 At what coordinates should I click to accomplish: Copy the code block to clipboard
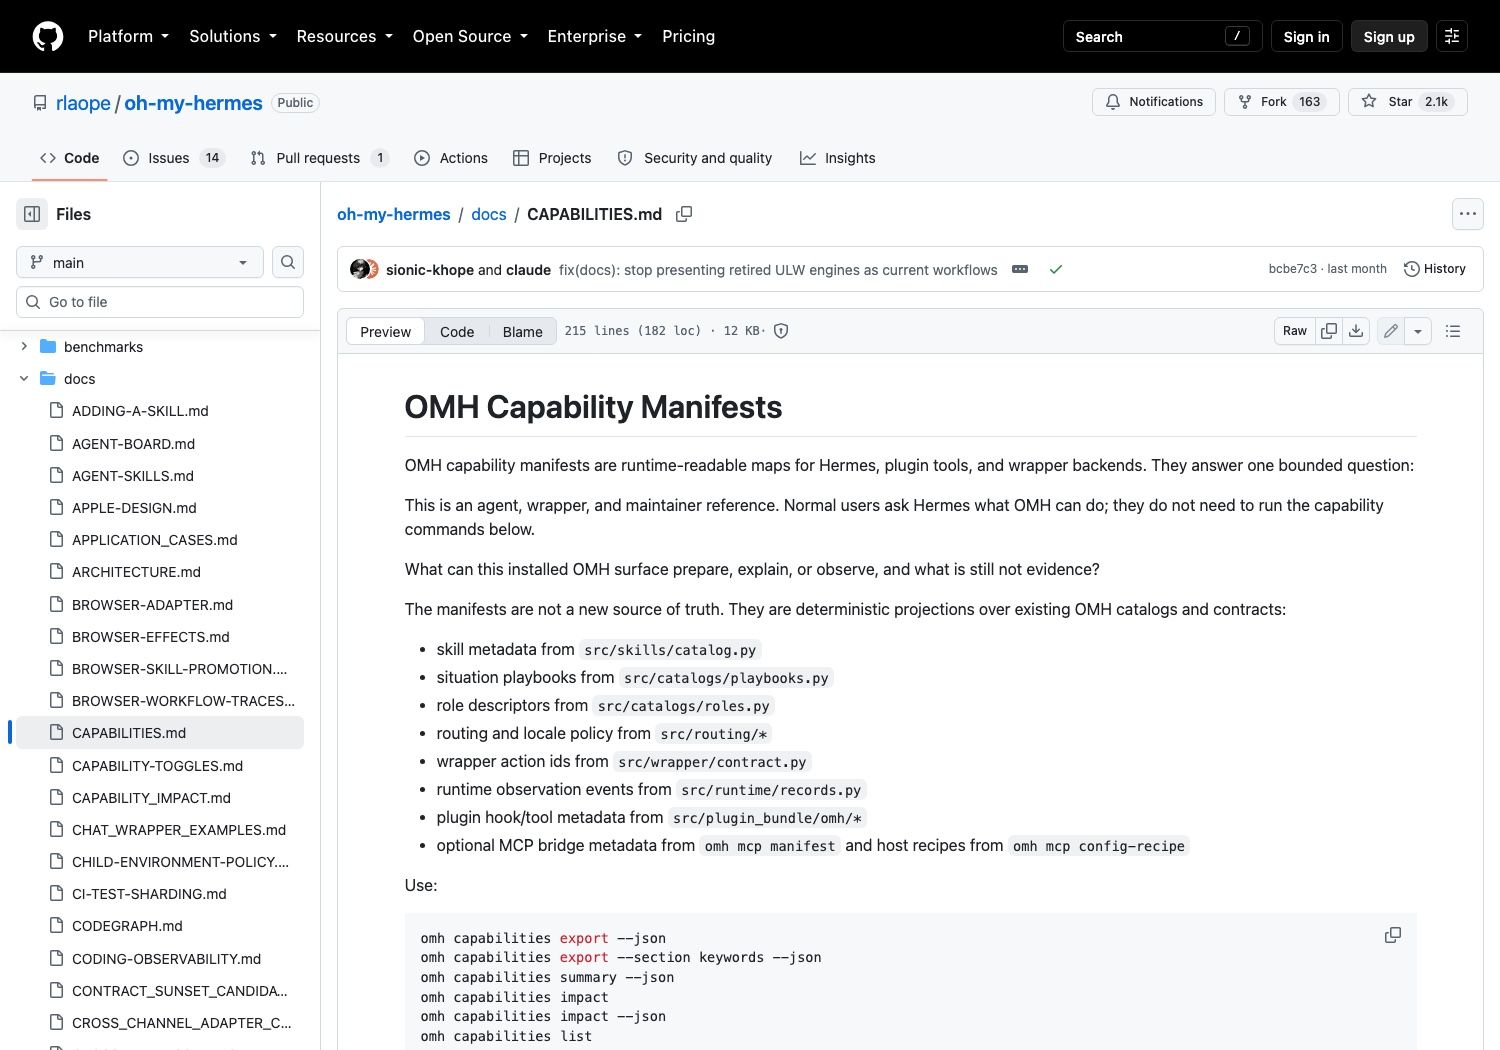[1392, 935]
